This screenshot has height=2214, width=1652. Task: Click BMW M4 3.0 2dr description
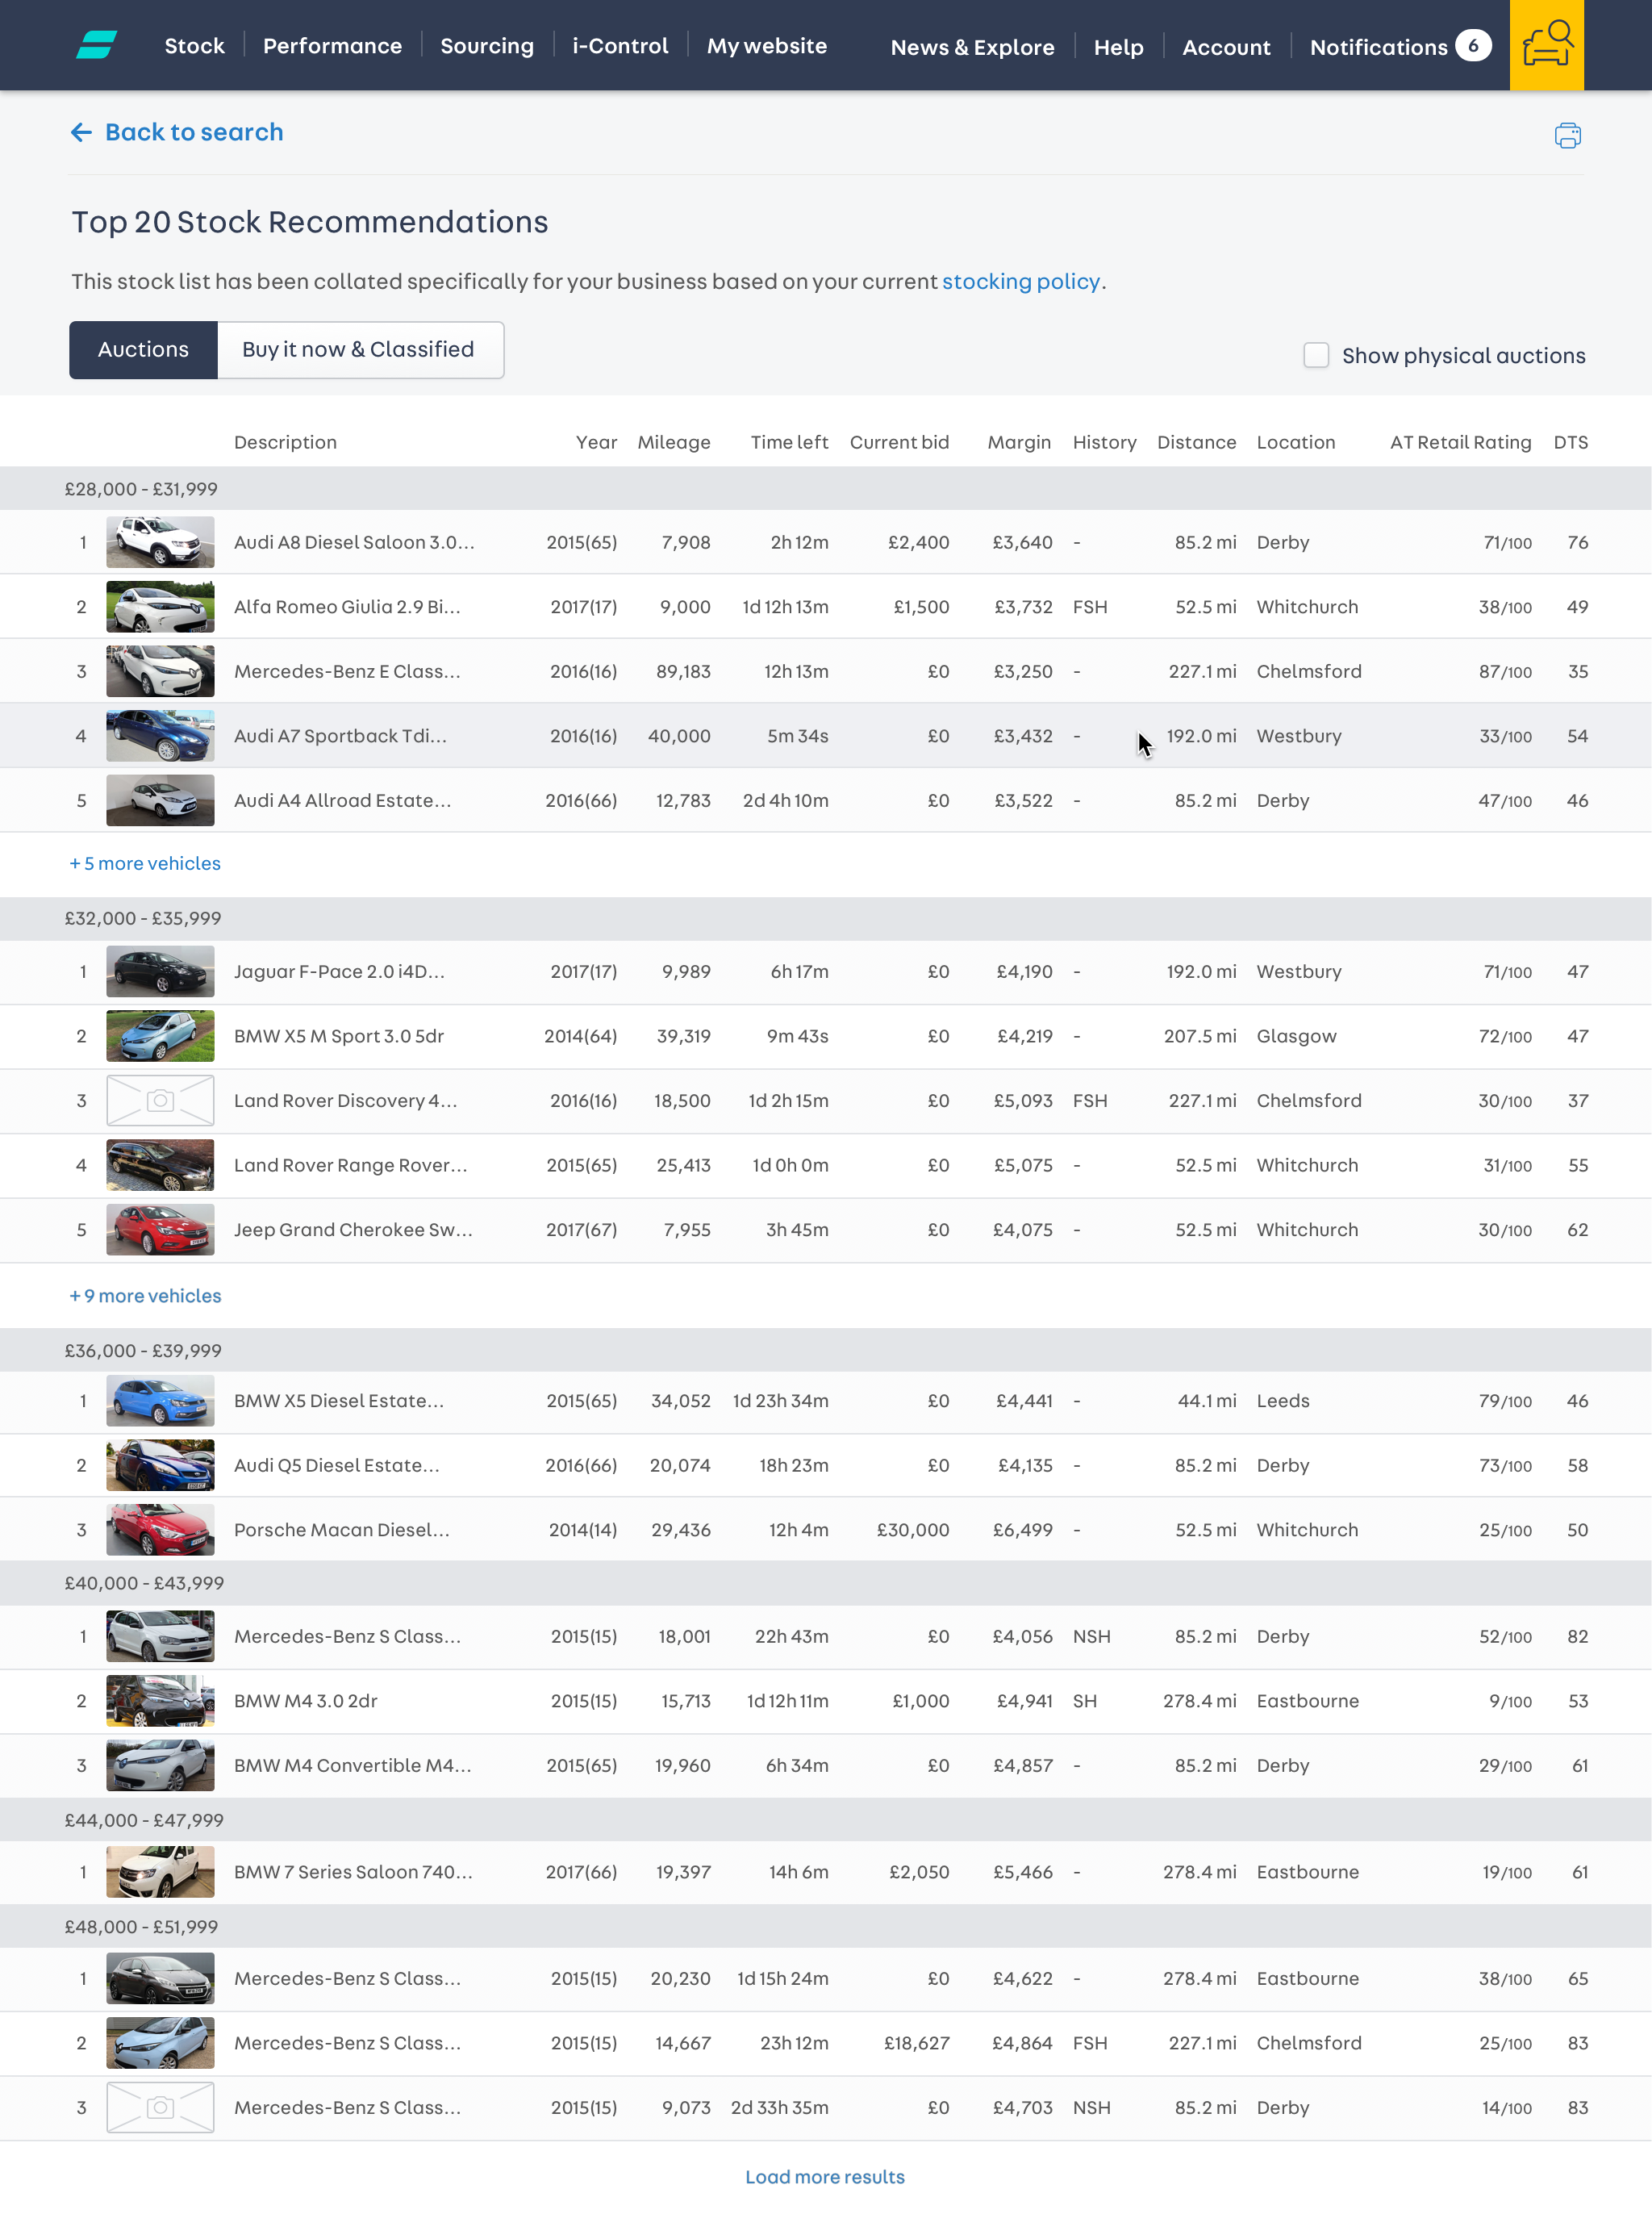306,1701
